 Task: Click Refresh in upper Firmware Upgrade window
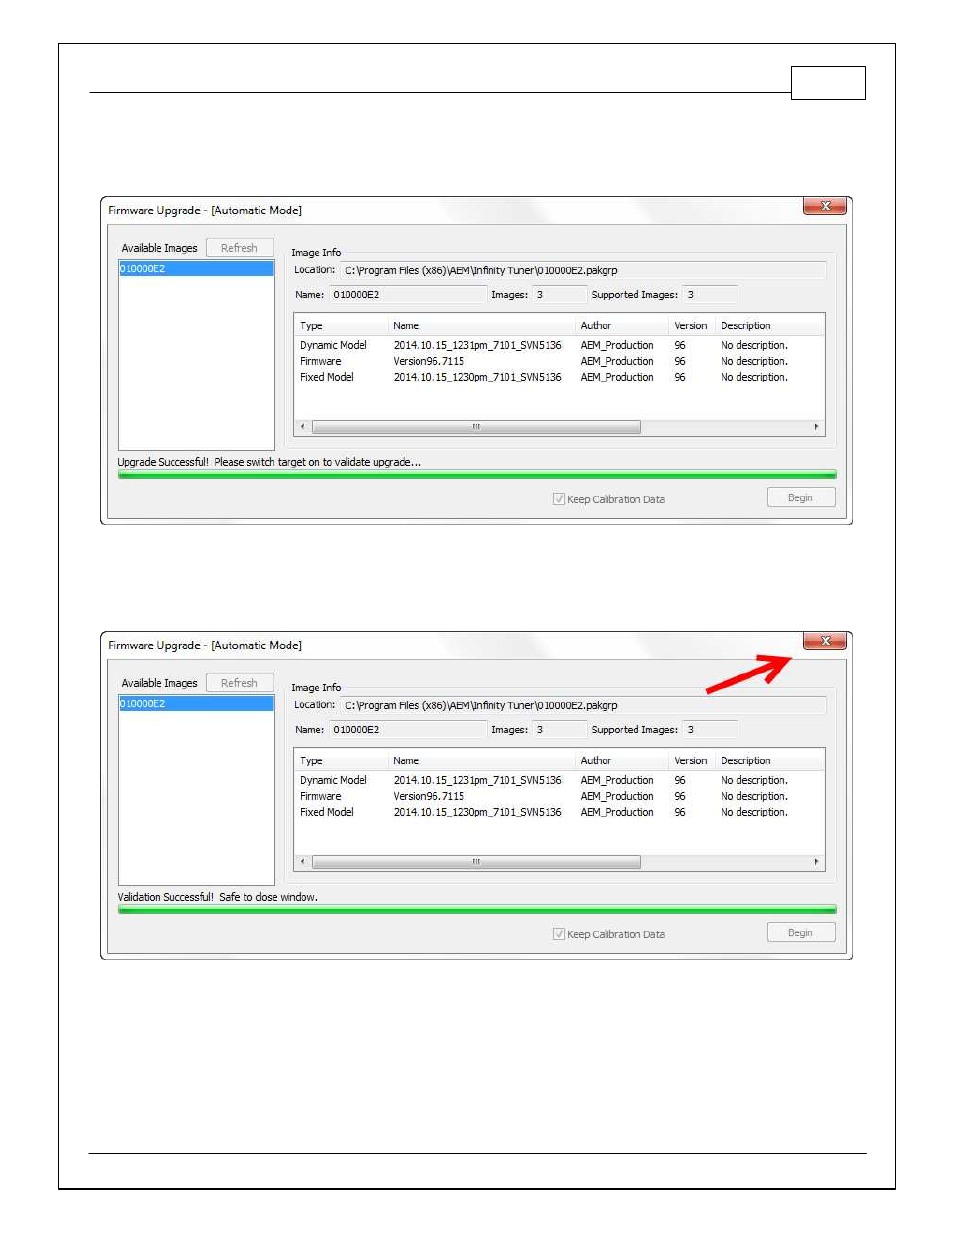[x=240, y=248]
